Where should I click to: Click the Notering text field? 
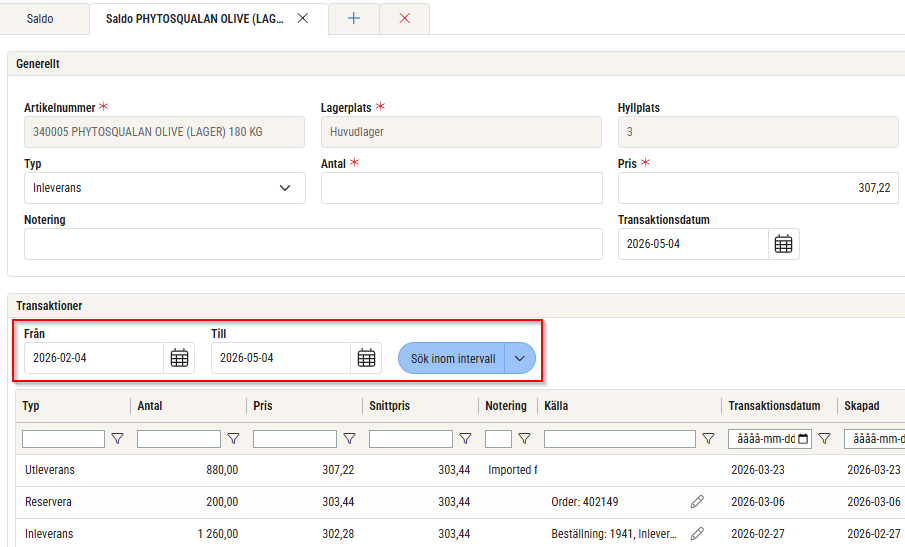pos(313,244)
